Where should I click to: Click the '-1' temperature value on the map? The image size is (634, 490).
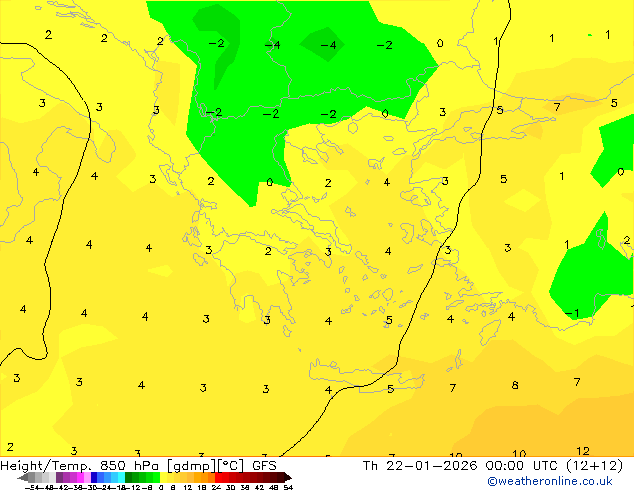pyautogui.click(x=572, y=313)
